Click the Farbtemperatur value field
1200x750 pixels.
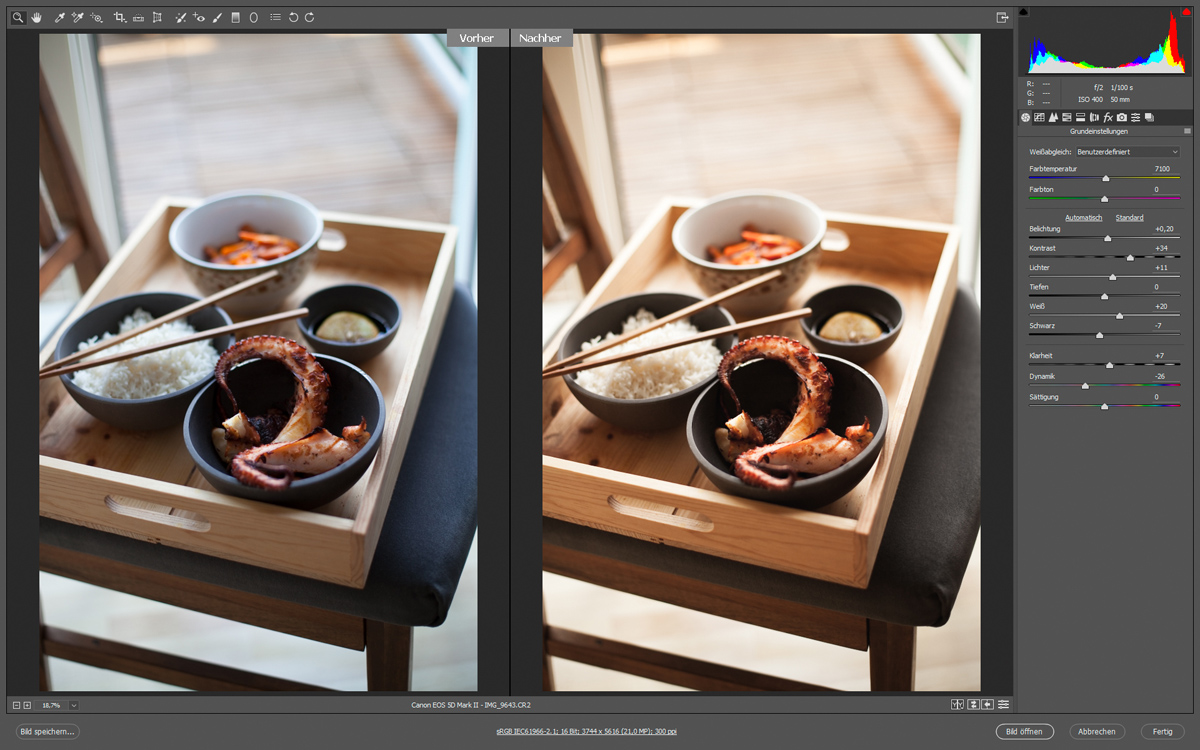[1161, 169]
